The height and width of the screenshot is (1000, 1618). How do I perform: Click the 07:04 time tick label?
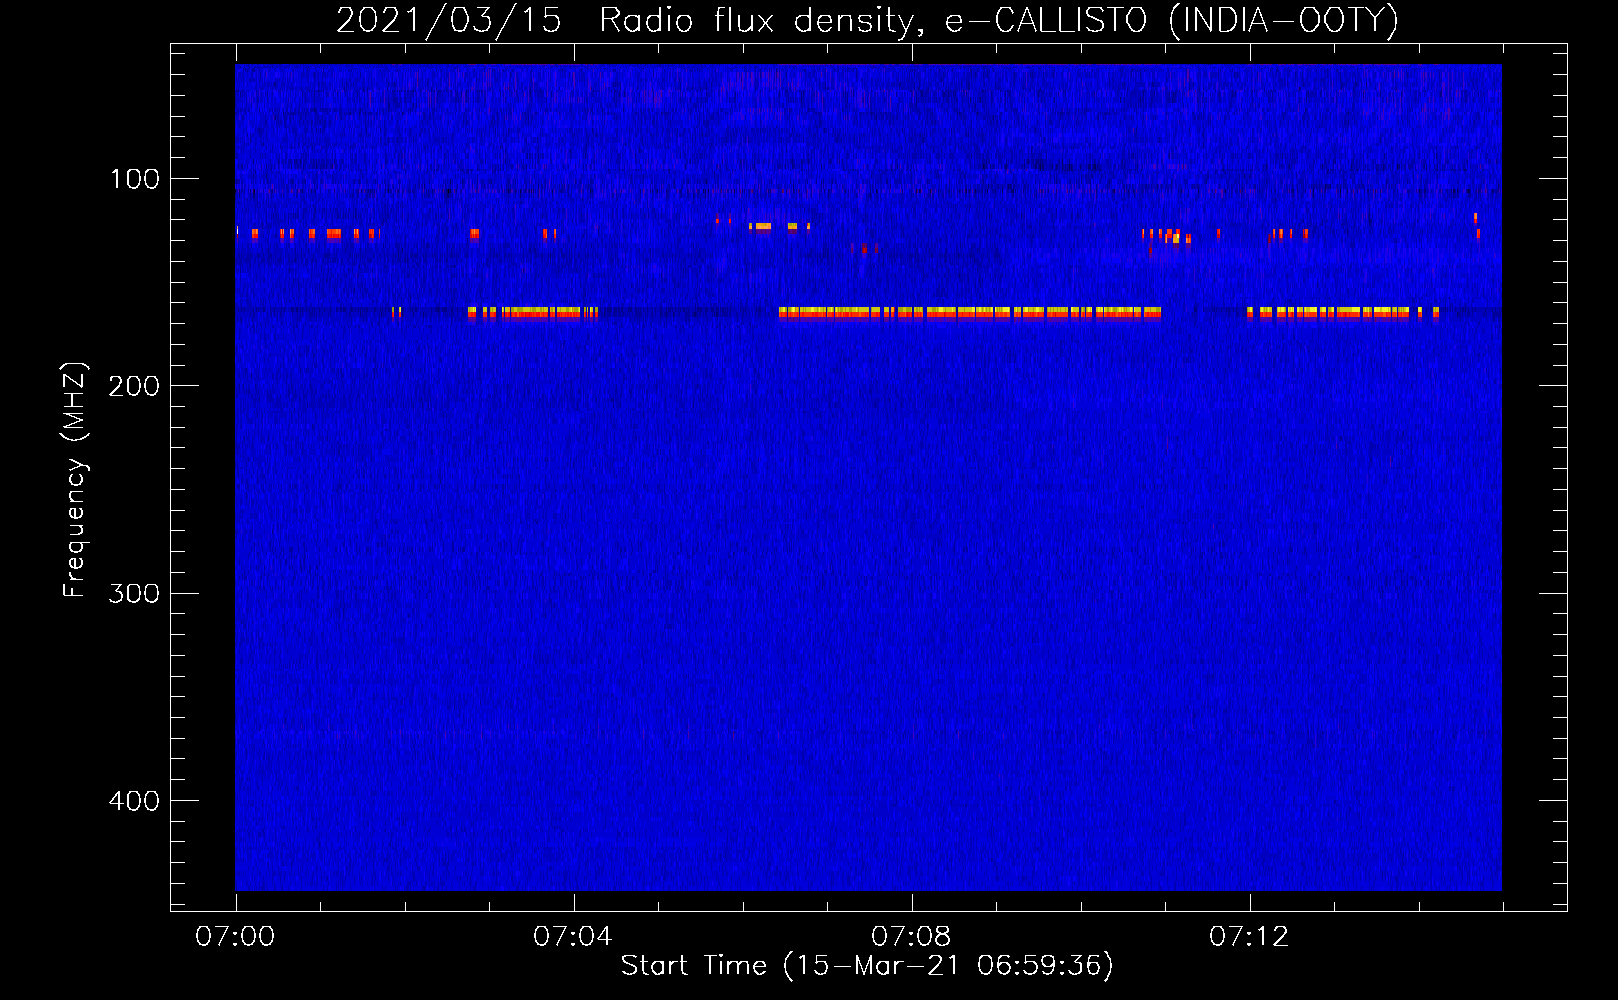(x=573, y=937)
